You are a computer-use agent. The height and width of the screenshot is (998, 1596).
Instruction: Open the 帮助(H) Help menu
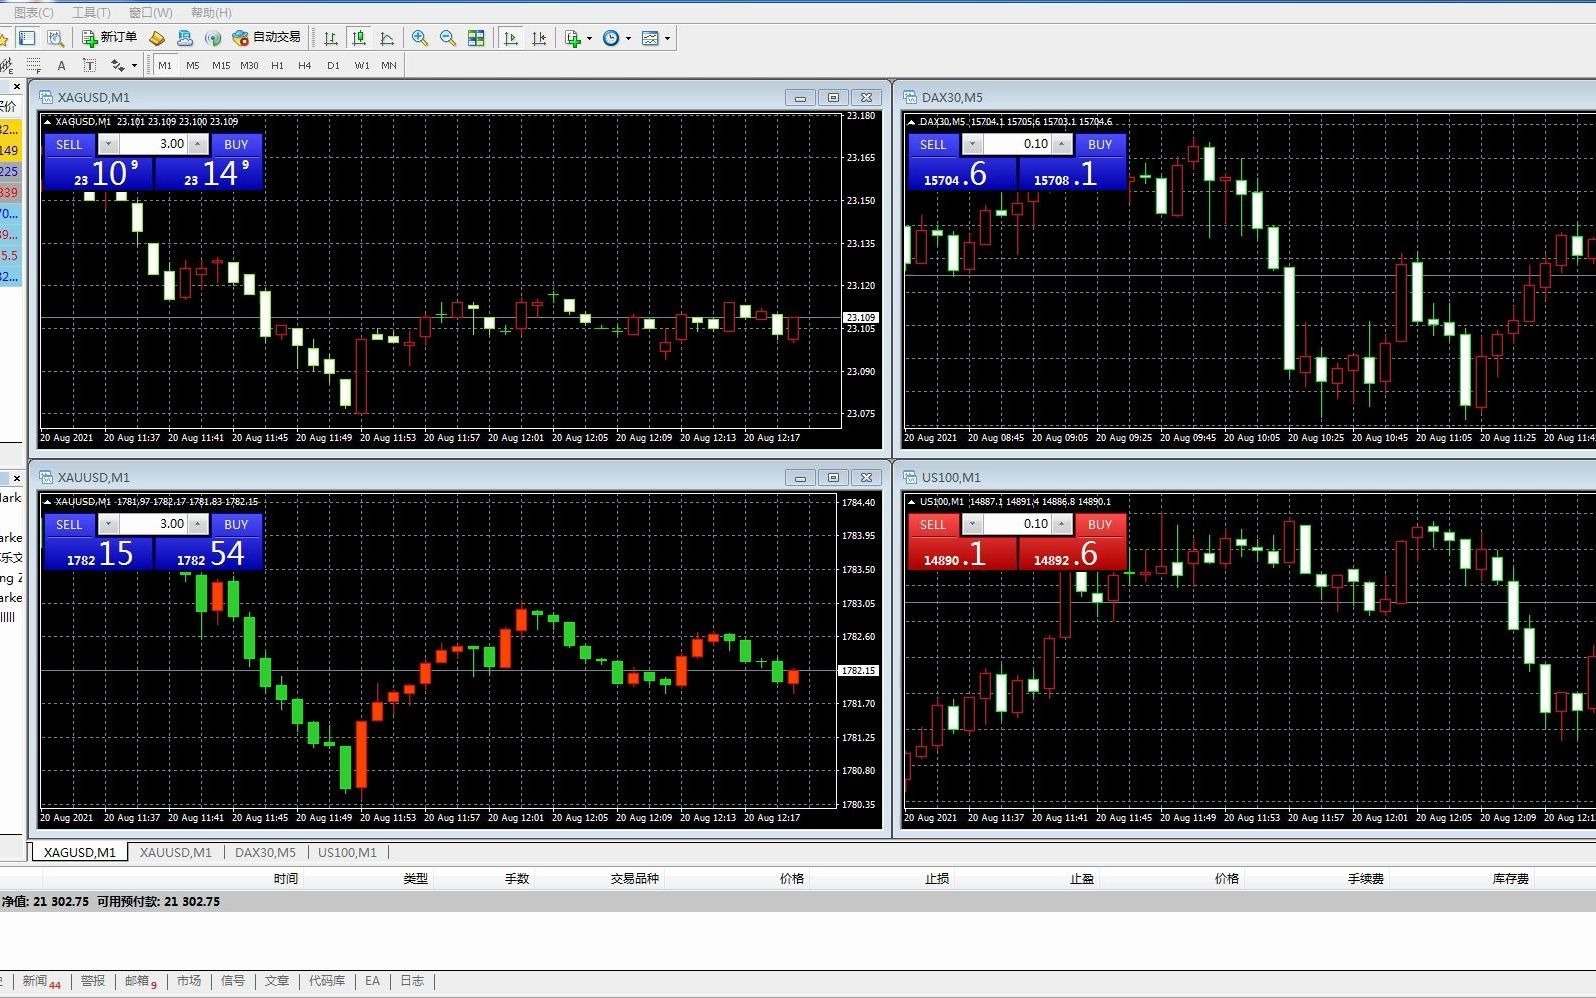pyautogui.click(x=210, y=12)
